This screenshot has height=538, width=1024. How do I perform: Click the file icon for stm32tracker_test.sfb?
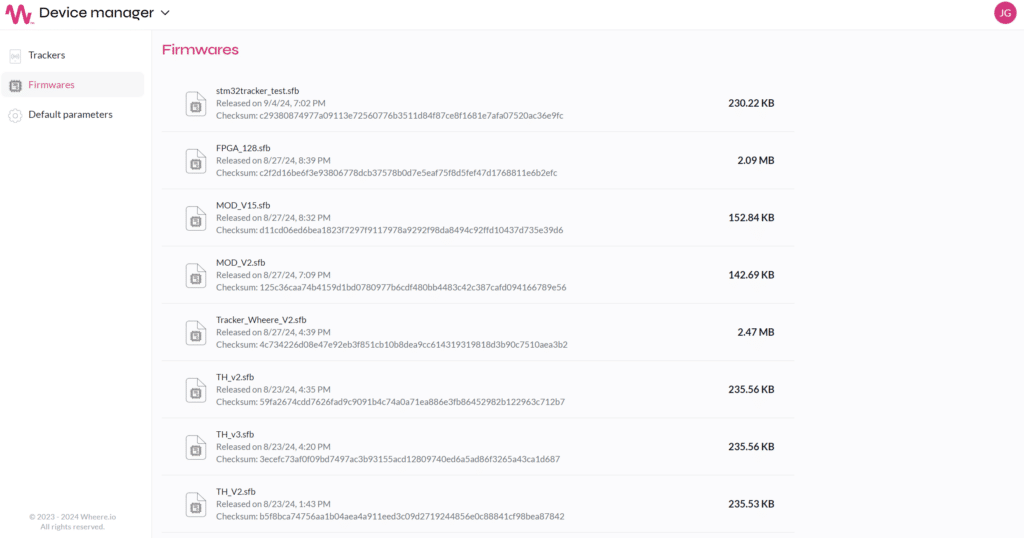click(x=196, y=104)
